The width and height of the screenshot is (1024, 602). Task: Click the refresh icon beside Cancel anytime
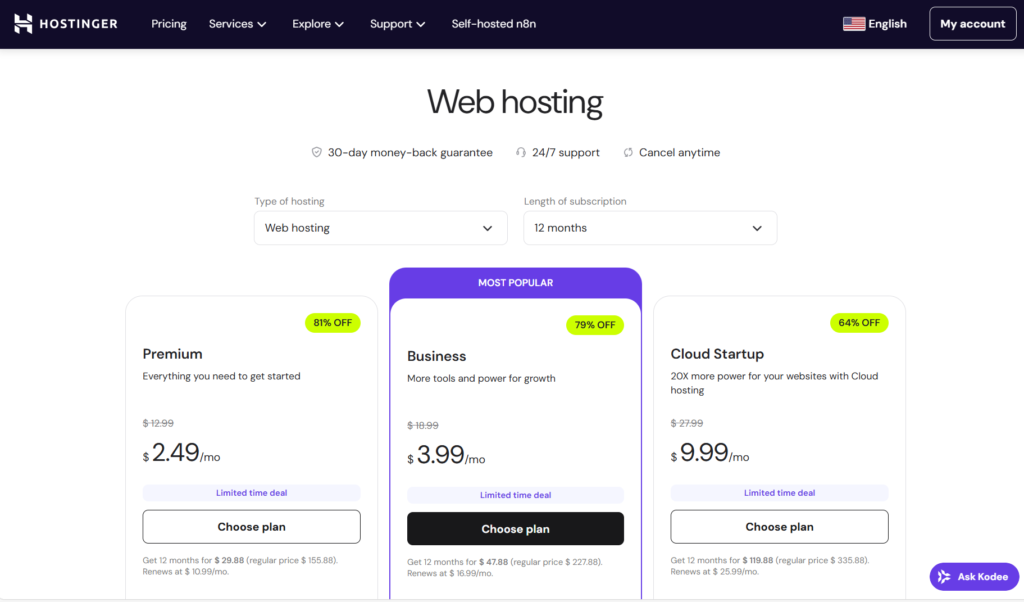coord(627,152)
